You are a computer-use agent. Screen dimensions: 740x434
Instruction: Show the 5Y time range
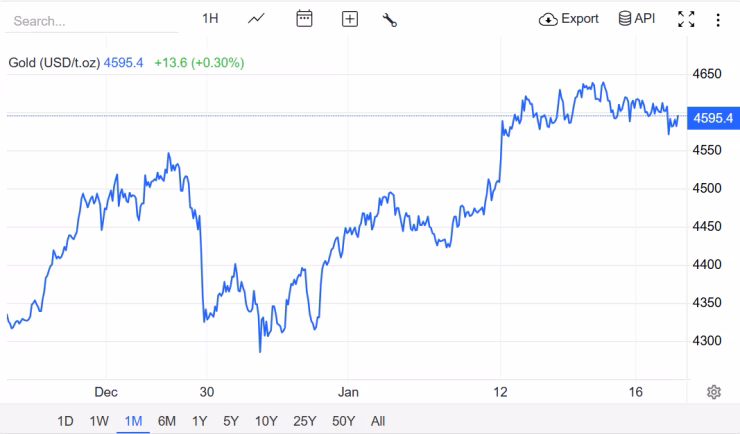(231, 421)
